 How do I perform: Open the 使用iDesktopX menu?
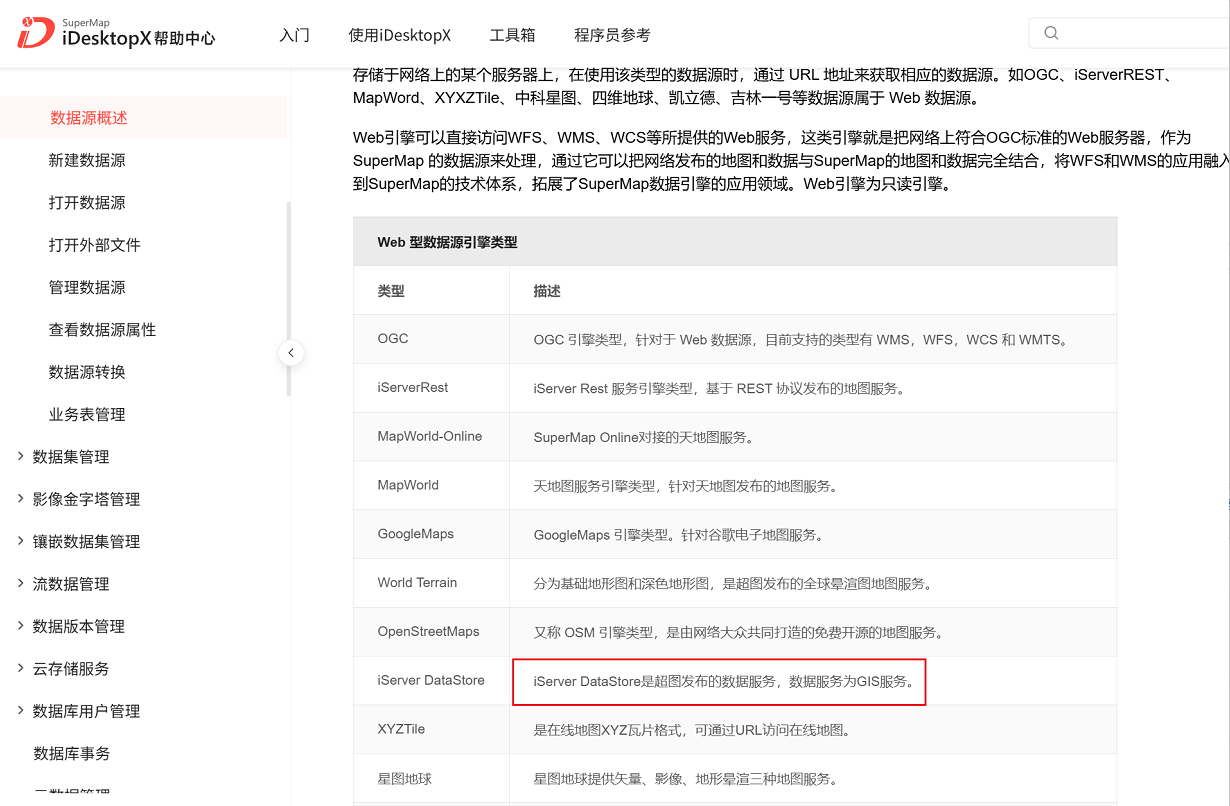[x=399, y=35]
